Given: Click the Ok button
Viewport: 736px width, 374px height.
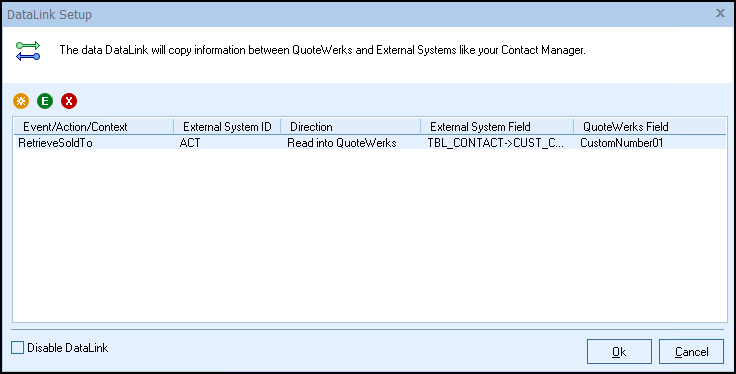Looking at the screenshot, I should (619, 351).
